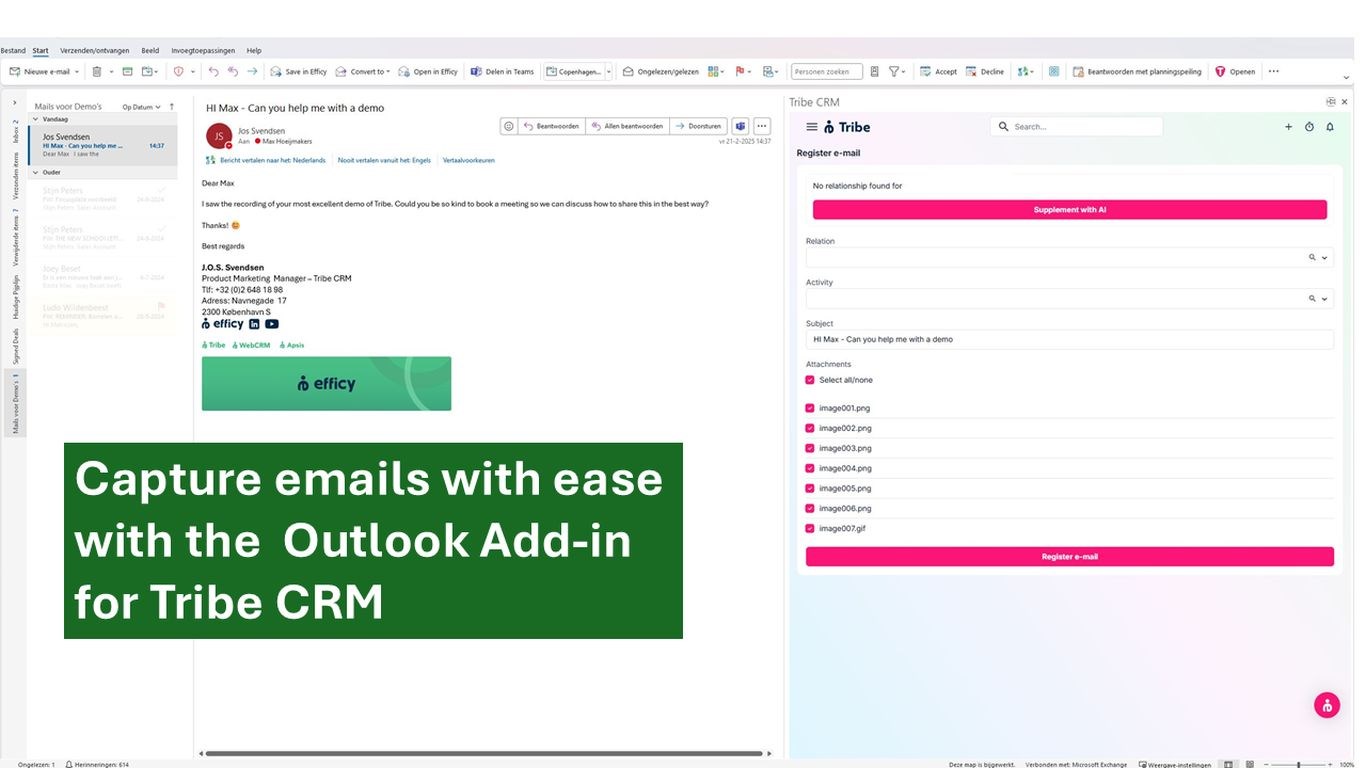1366x768 pixels.
Task: Click the Register e-mail button
Action: [1070, 557]
